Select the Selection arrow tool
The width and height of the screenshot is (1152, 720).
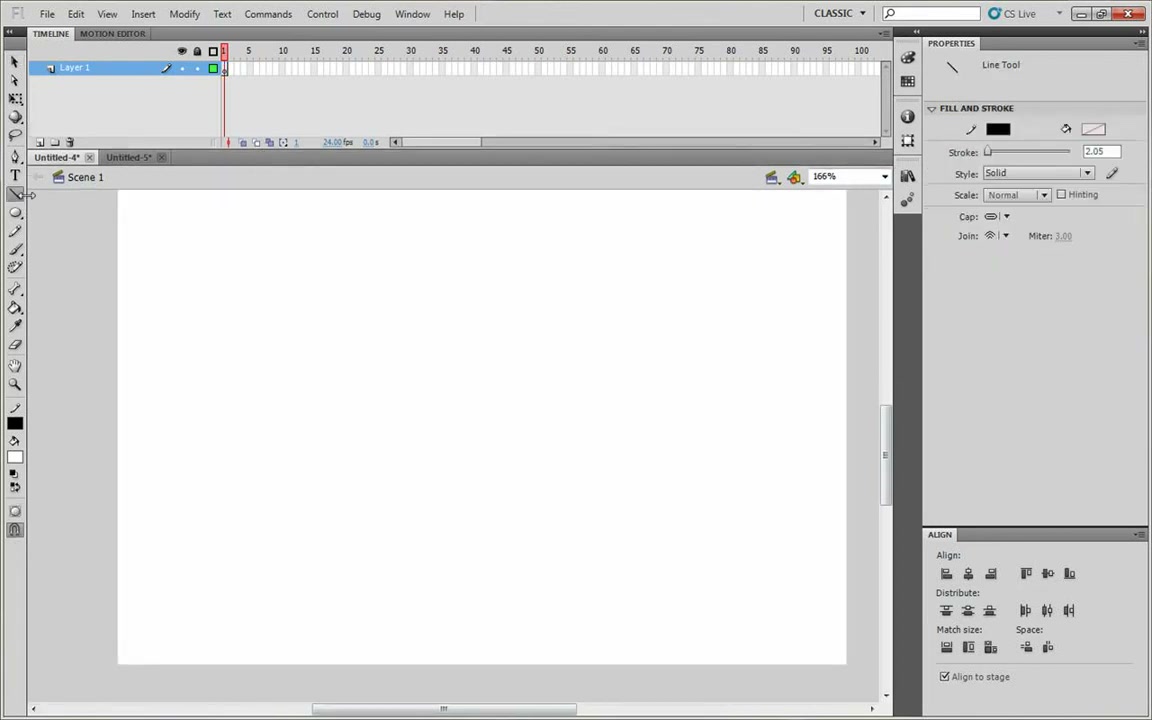pos(15,62)
